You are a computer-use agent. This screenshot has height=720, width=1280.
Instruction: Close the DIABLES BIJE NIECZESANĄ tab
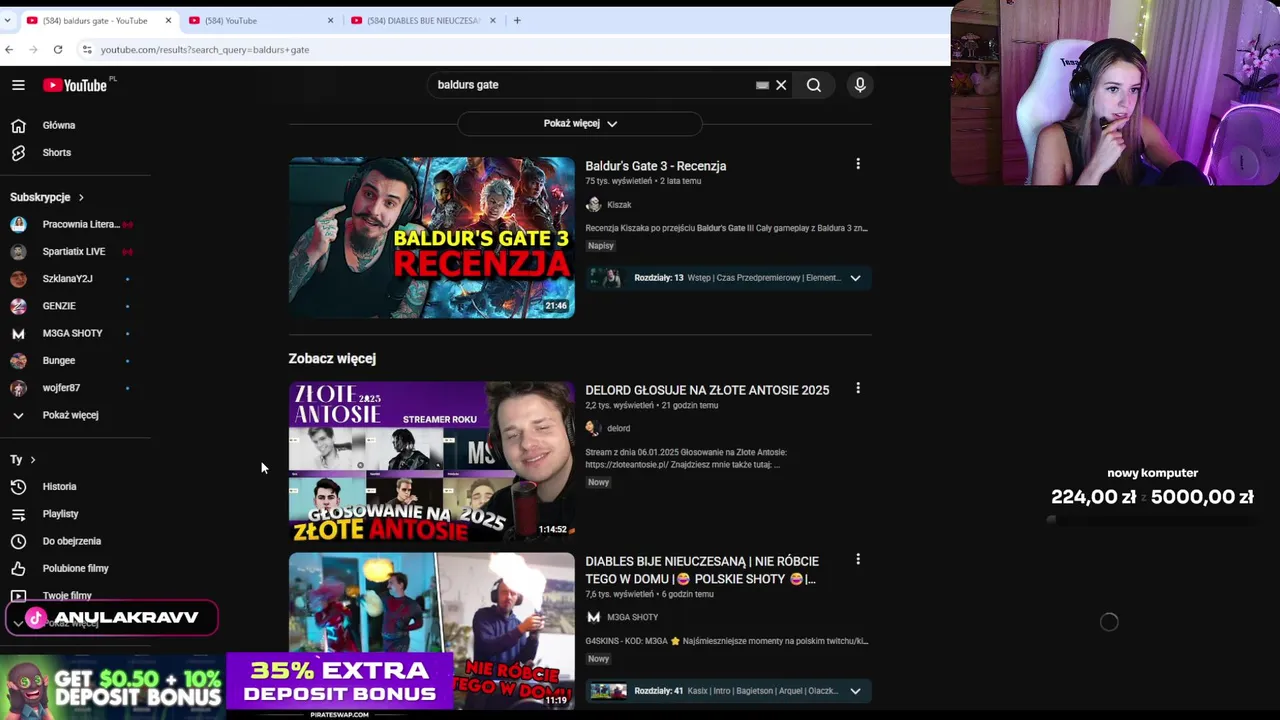493,20
